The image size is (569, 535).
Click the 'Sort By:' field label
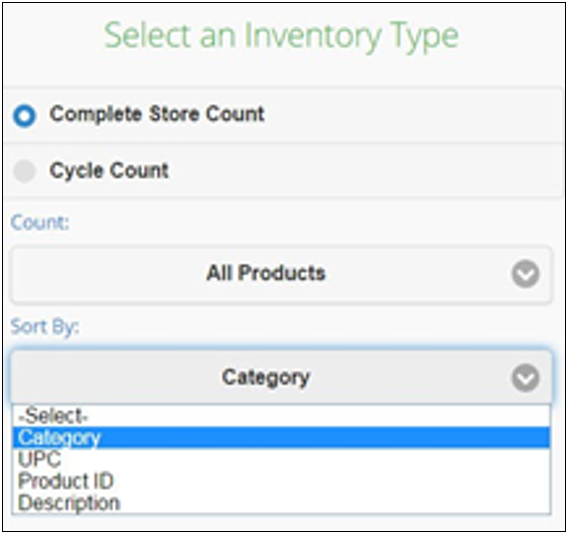(45, 327)
